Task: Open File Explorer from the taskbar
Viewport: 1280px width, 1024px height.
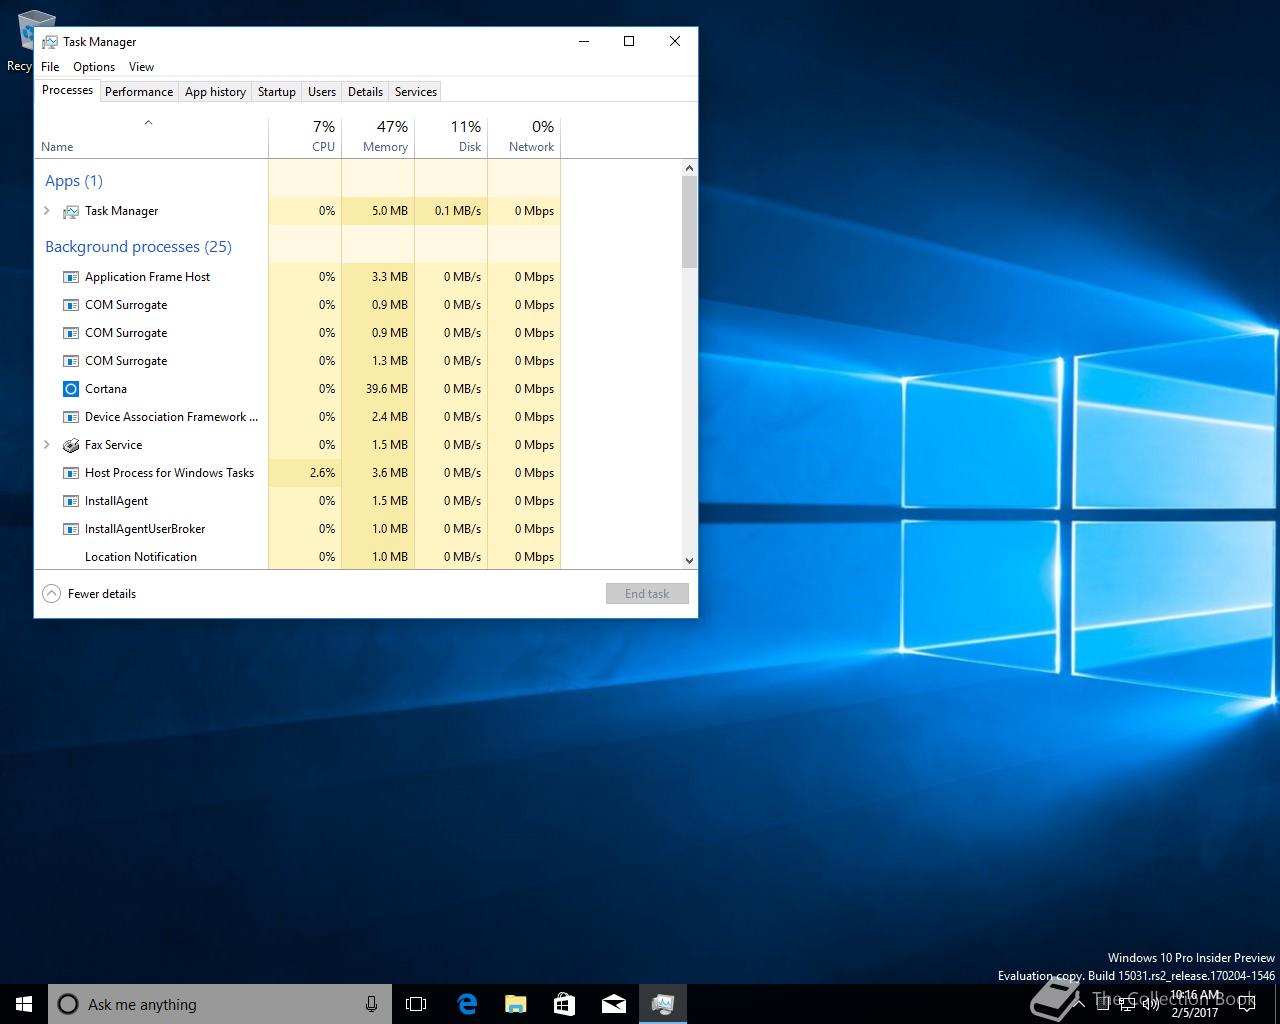Action: click(515, 1004)
